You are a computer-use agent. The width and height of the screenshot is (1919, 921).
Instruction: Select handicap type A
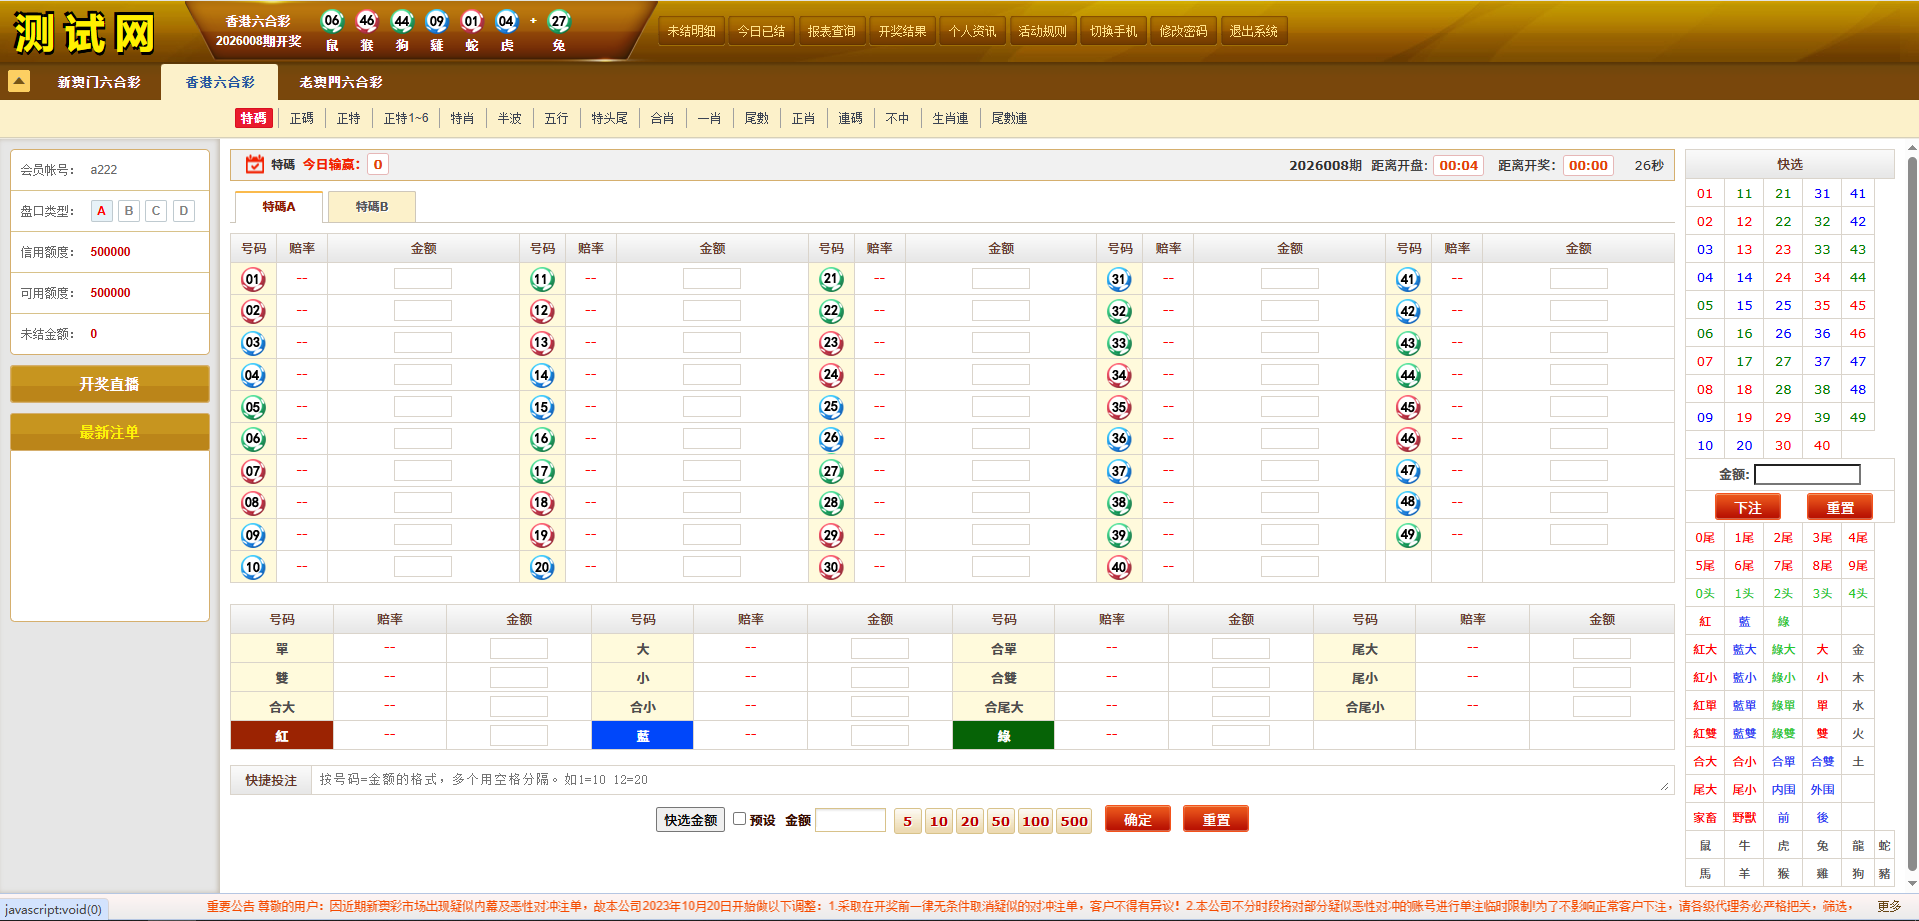tap(101, 211)
